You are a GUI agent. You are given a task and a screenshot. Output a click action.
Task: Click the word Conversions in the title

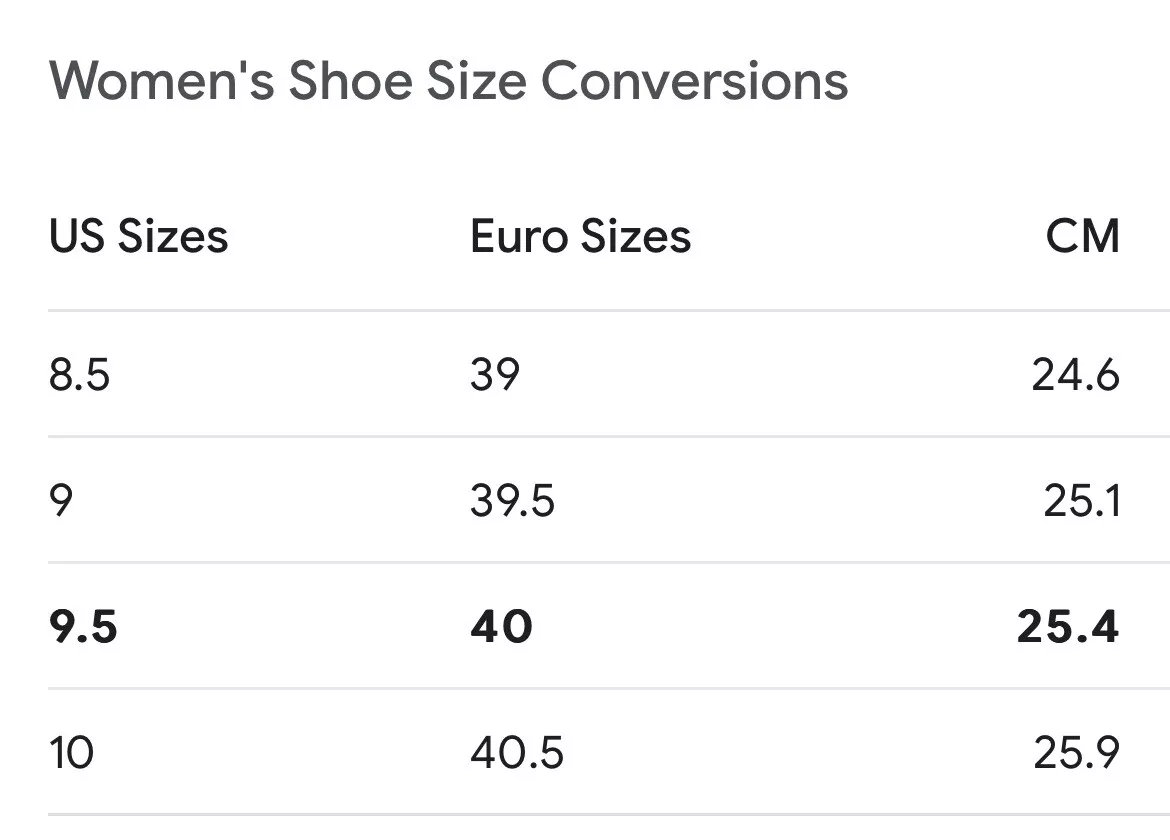(695, 80)
